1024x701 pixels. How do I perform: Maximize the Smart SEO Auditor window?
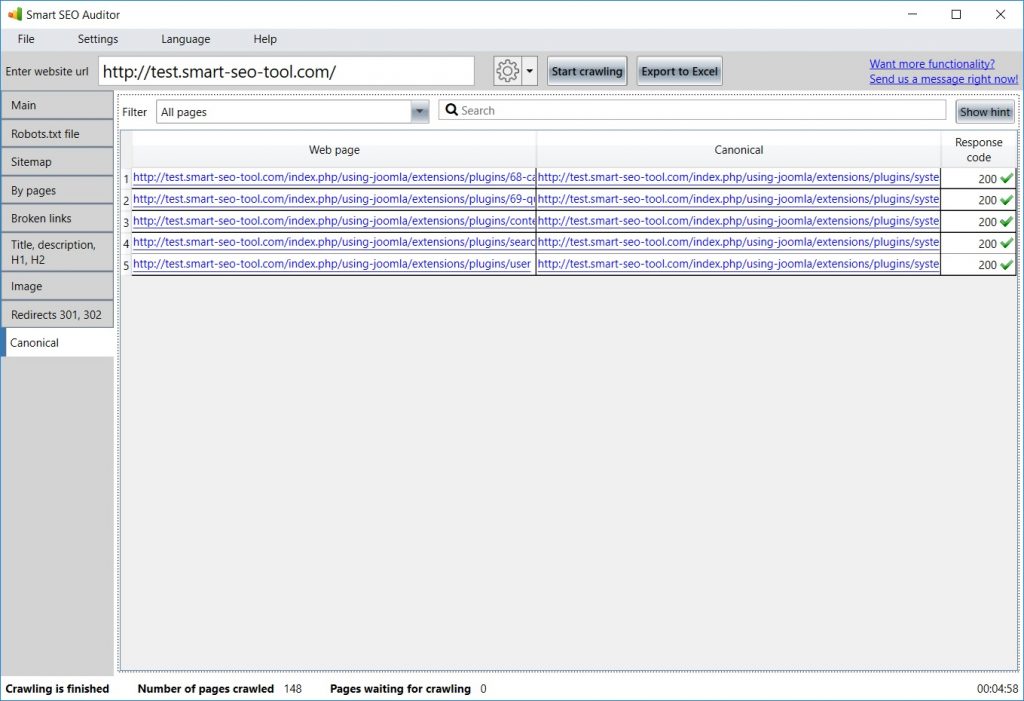coord(956,14)
